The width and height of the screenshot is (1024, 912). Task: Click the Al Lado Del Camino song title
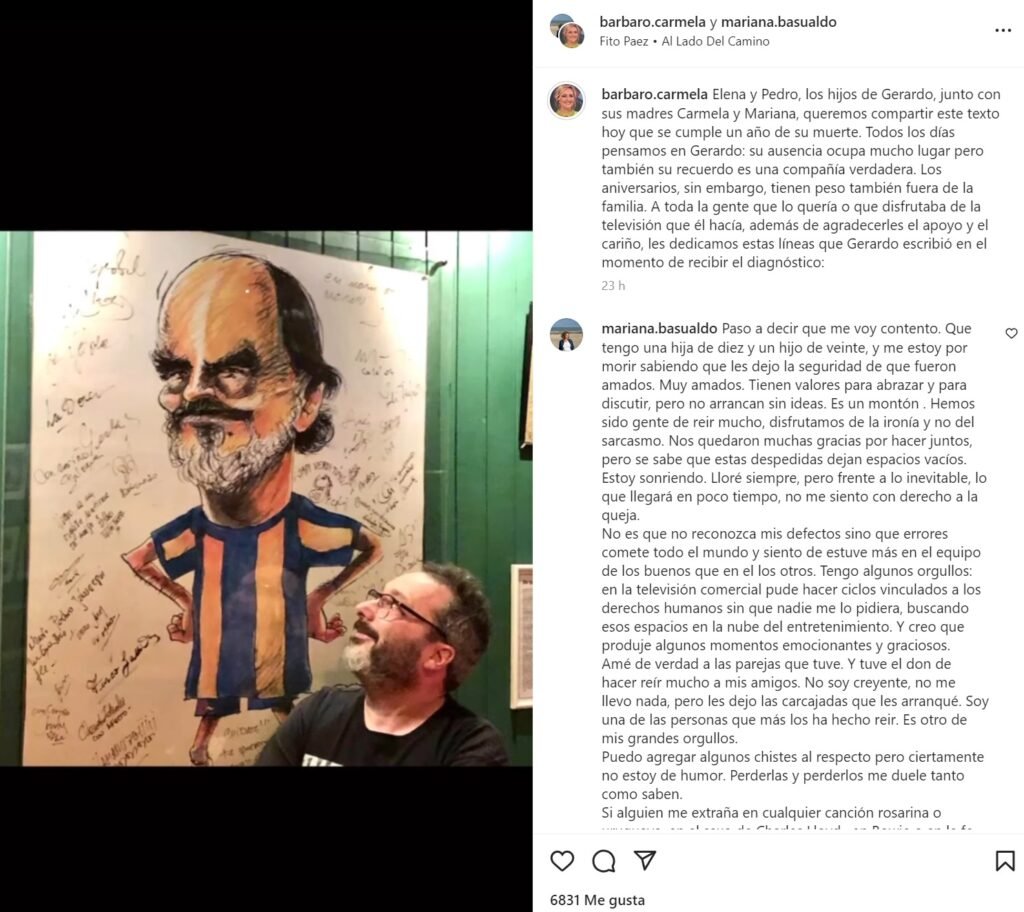[x=716, y=41]
